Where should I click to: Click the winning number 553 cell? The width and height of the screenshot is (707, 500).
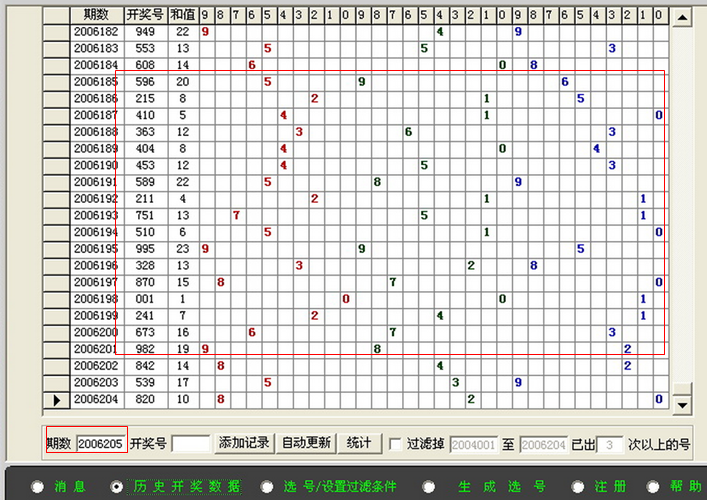point(146,49)
